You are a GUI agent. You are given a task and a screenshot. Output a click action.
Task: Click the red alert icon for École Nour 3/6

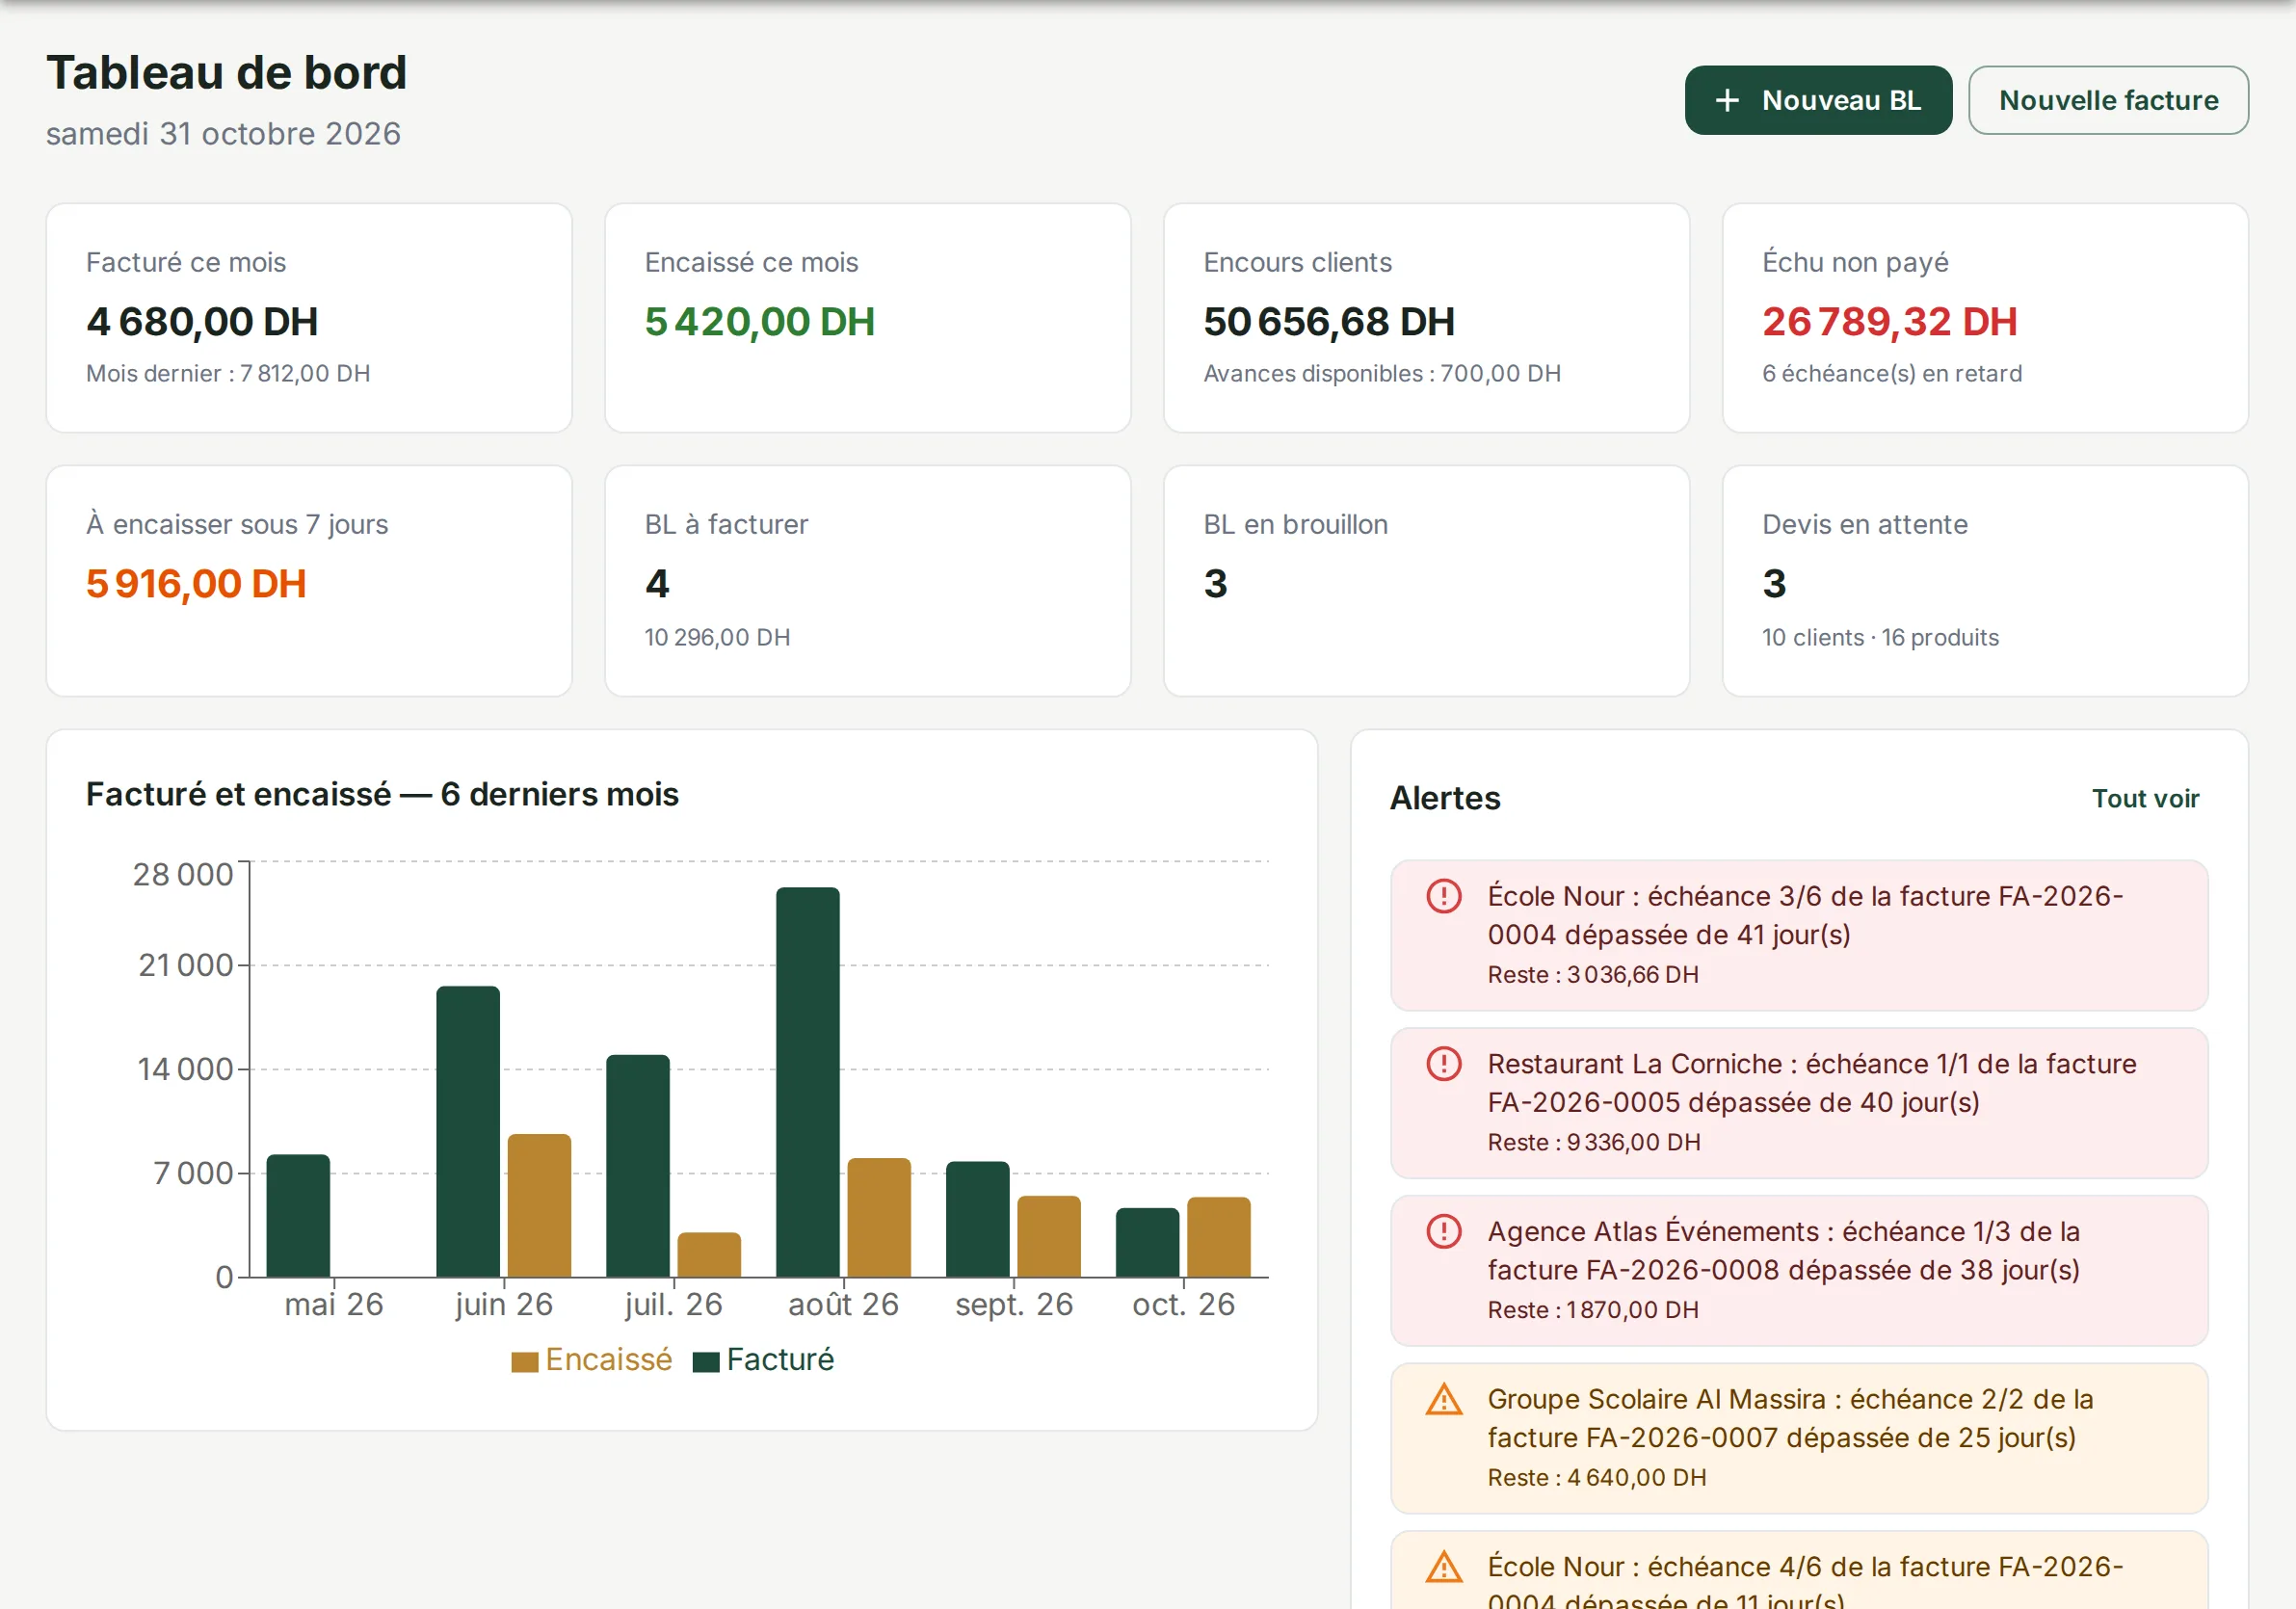[x=1443, y=896]
